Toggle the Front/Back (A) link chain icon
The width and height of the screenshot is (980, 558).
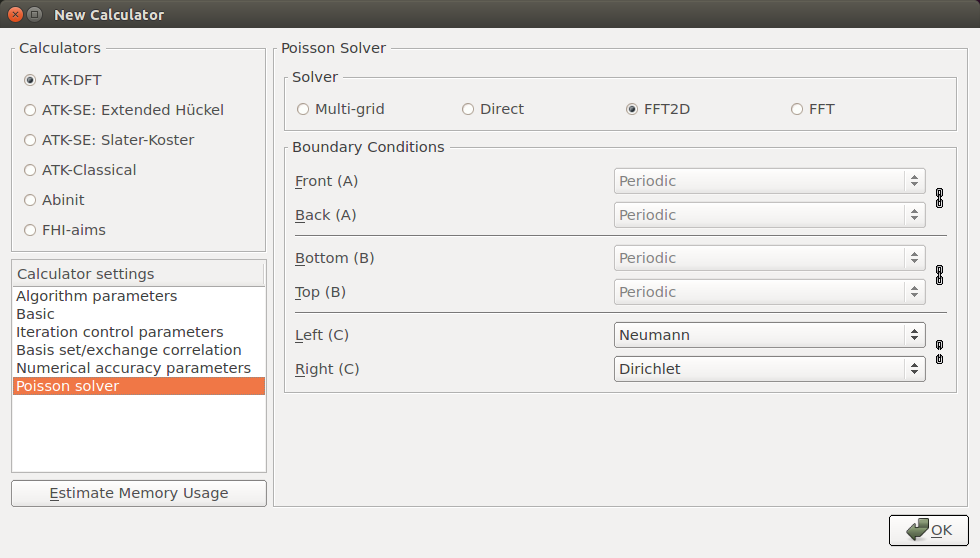[x=939, y=198]
